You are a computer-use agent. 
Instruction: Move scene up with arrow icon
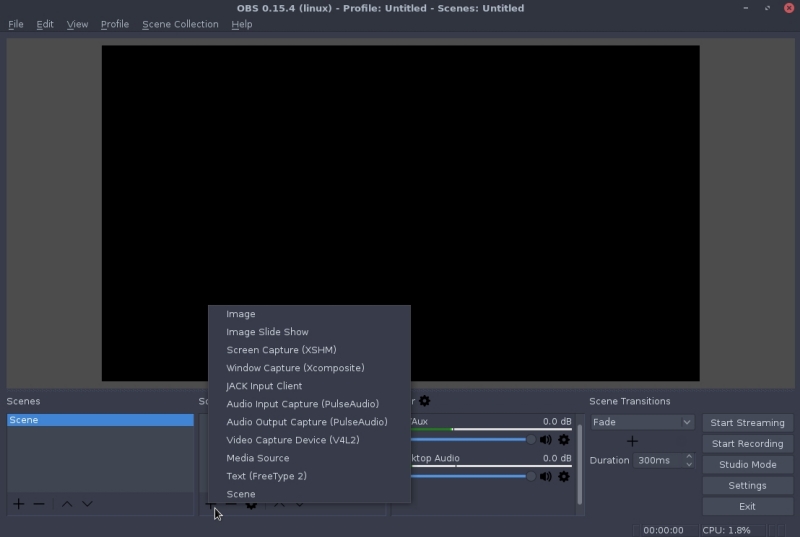pos(67,504)
